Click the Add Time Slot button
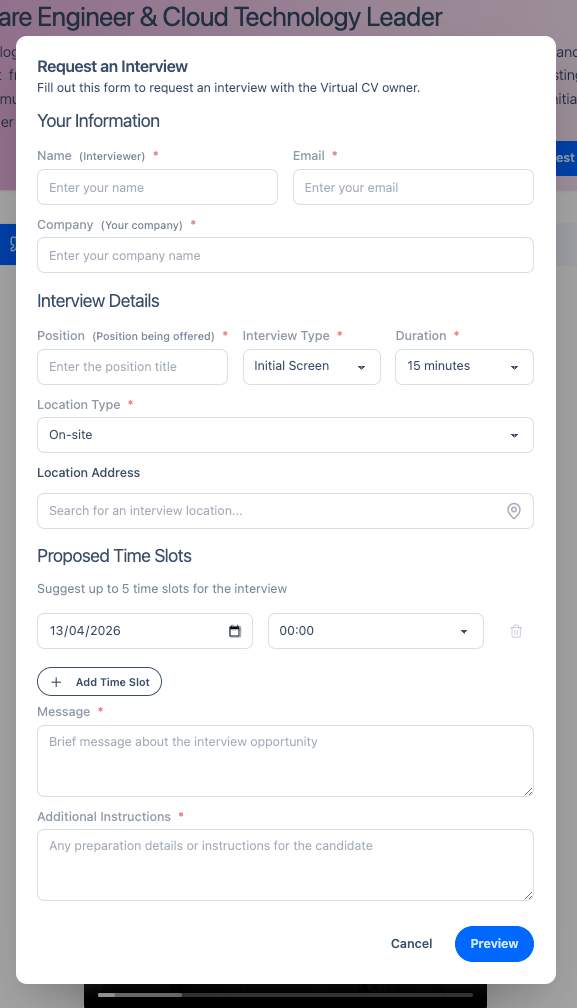This screenshot has height=1008, width=577. (99, 681)
